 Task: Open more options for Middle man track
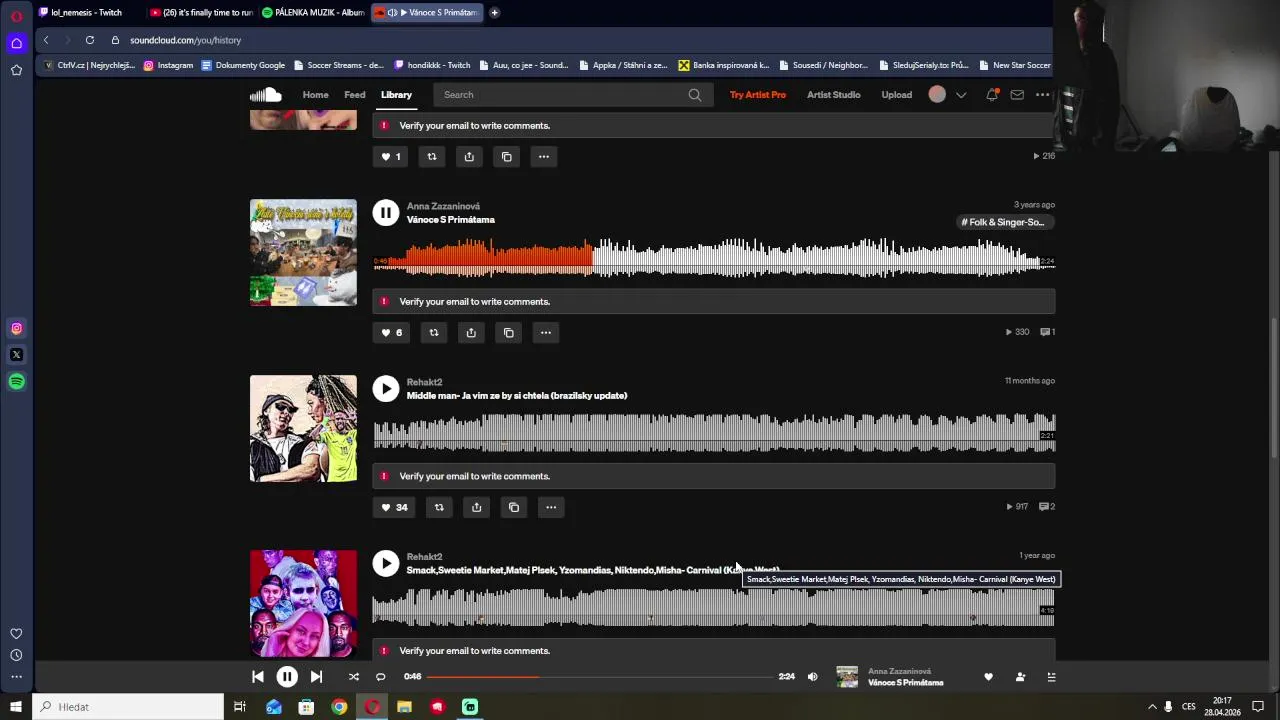(x=551, y=507)
